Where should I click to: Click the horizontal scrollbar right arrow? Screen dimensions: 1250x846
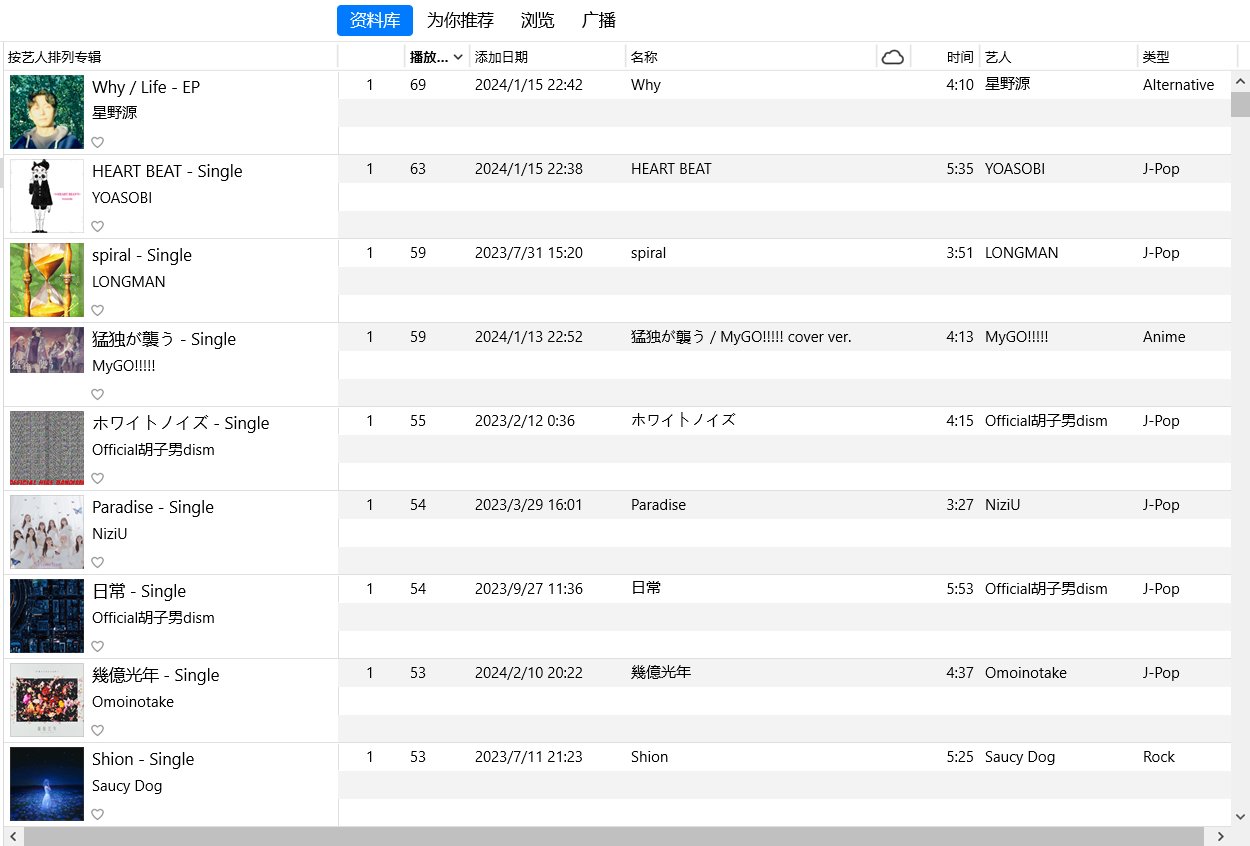[1220, 836]
